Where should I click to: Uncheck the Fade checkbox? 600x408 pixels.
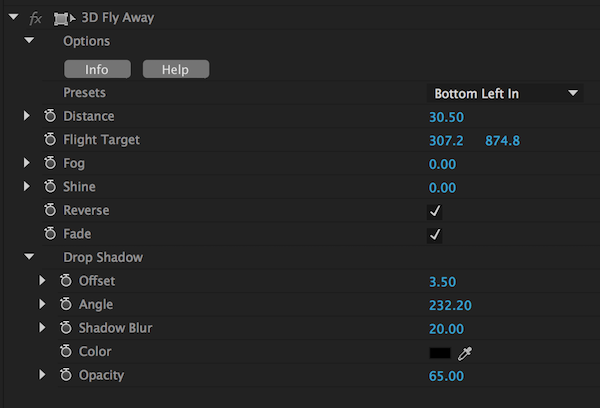[435, 235]
